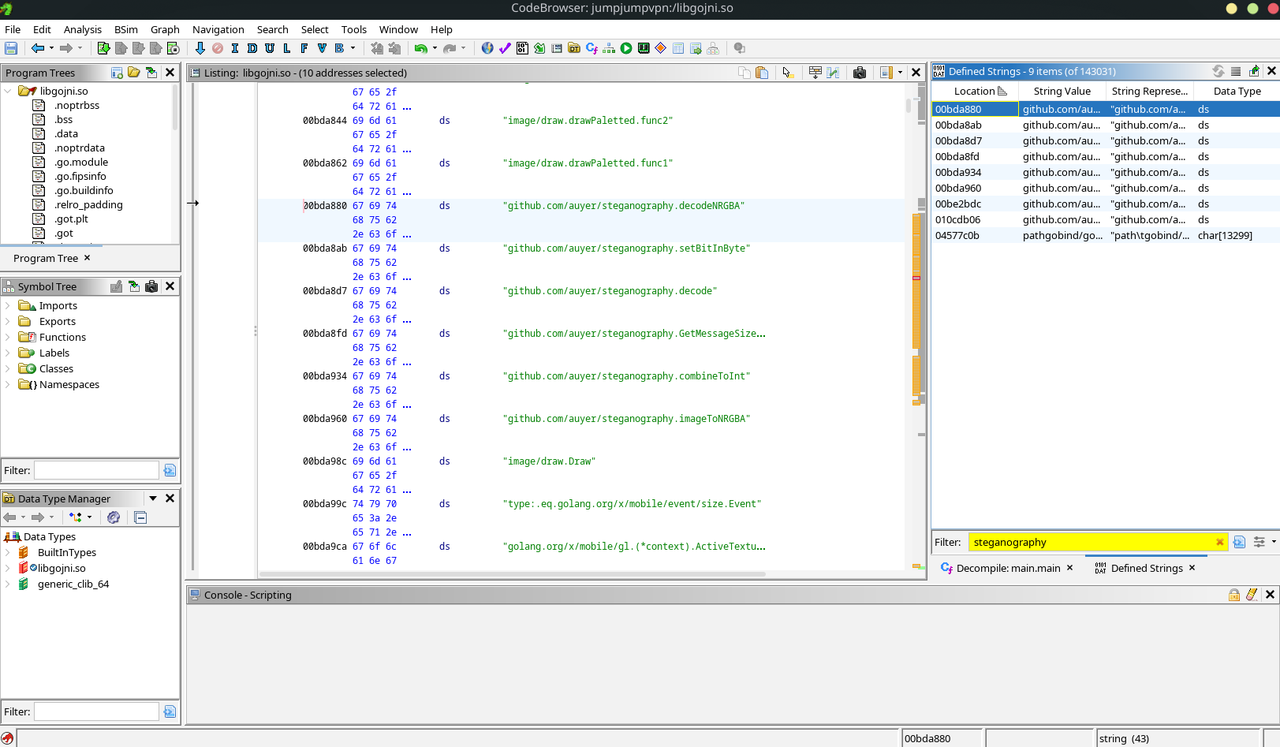
Task: Click the Listing paste clipboard icon
Action: pyautogui.click(x=761, y=72)
